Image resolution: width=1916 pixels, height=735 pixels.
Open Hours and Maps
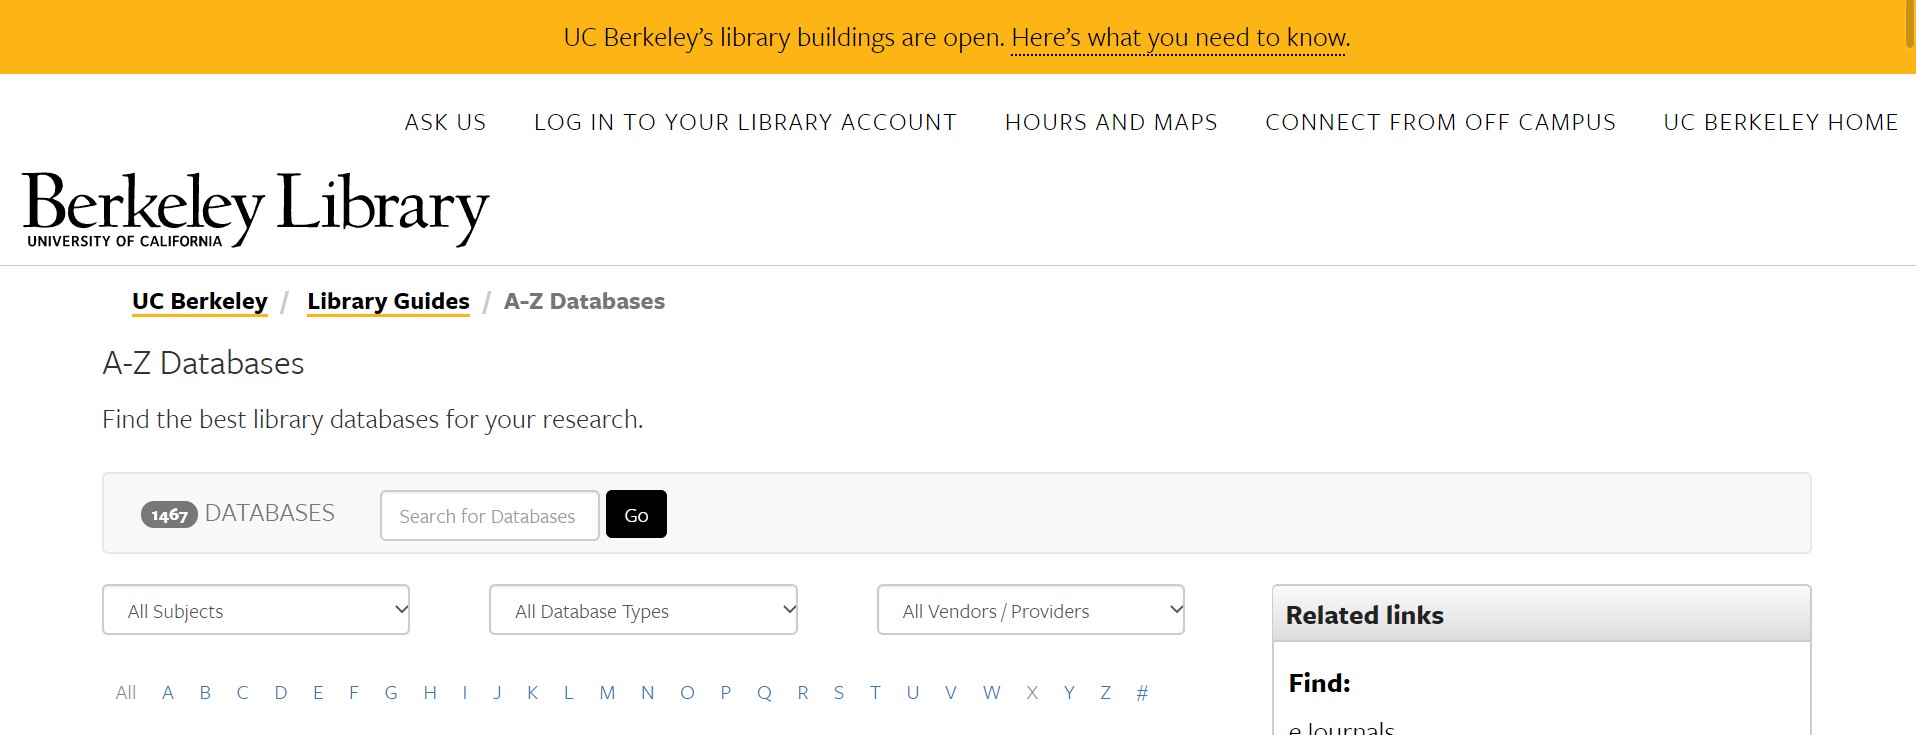(x=1111, y=122)
